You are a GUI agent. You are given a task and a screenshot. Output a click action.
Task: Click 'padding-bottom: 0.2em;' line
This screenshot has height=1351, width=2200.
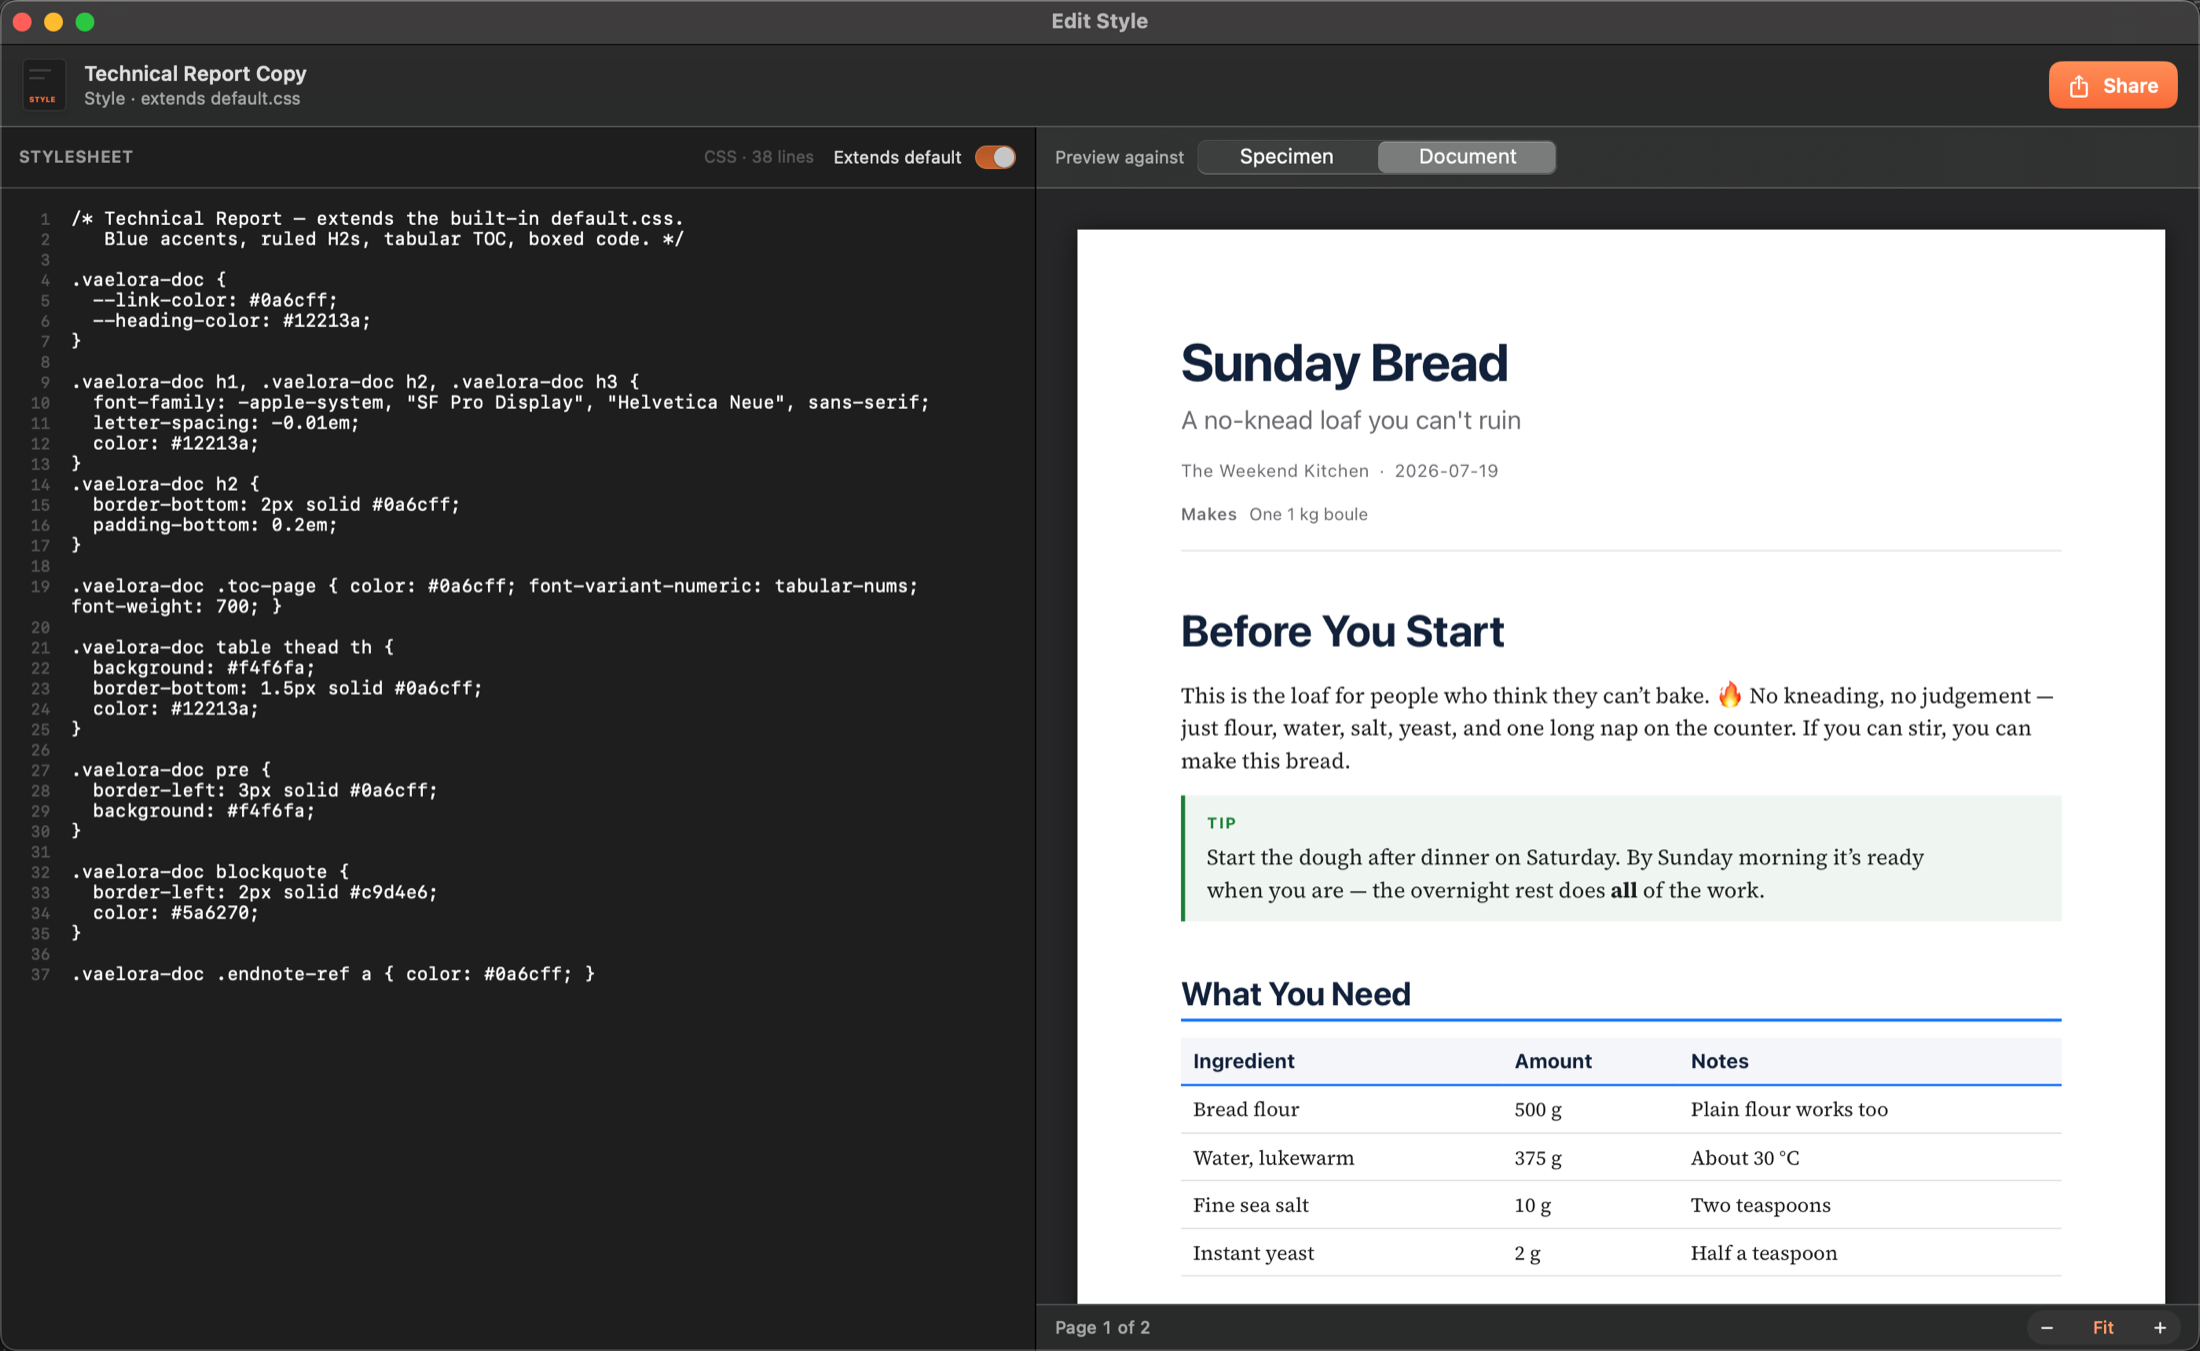click(x=215, y=524)
